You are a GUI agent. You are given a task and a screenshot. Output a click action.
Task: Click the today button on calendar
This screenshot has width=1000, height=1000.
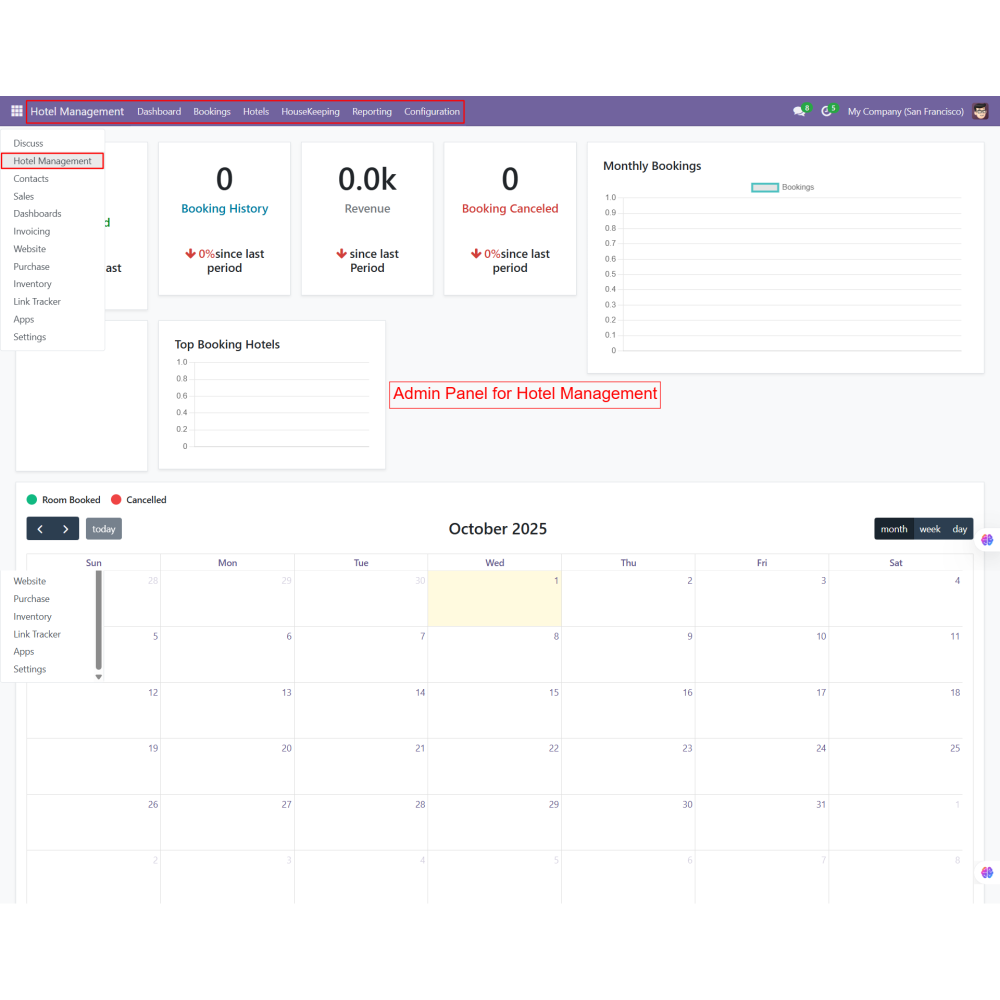[104, 529]
